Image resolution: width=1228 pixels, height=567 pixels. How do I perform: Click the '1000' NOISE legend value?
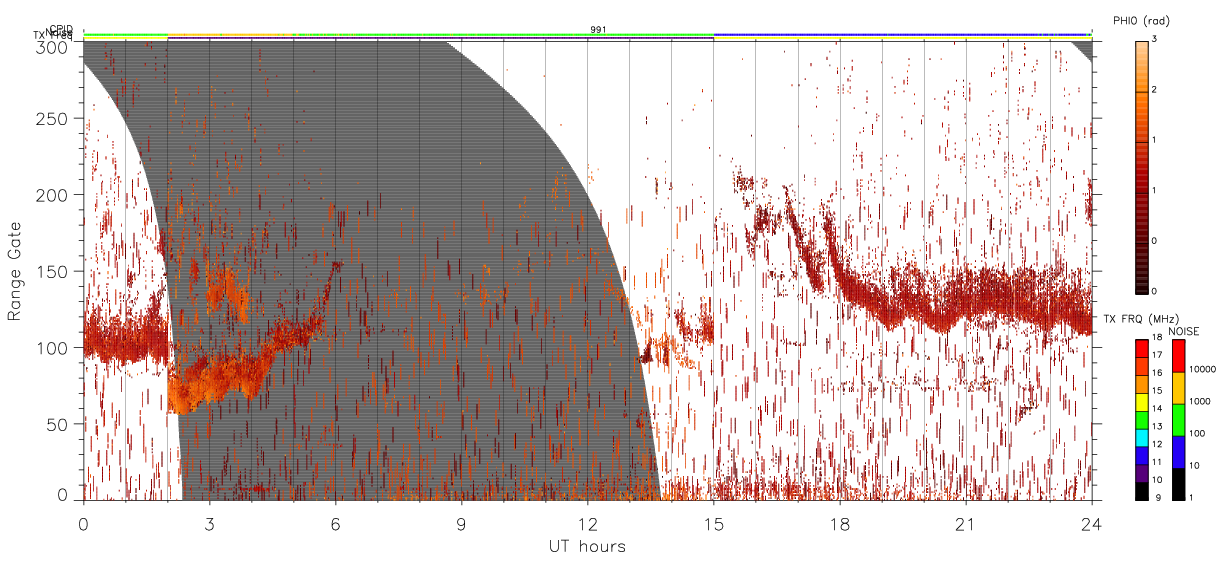pos(1200,402)
